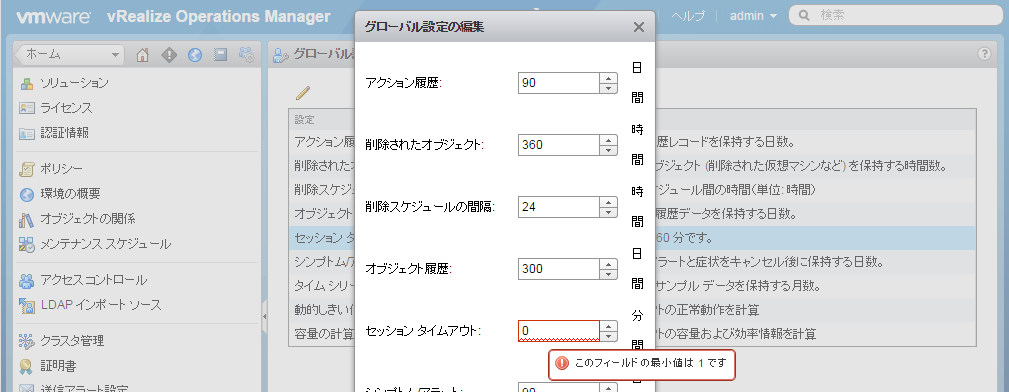1009x392 pixels.
Task: Select オブジェクトの関係 in the sidebar
Action: coord(88,219)
